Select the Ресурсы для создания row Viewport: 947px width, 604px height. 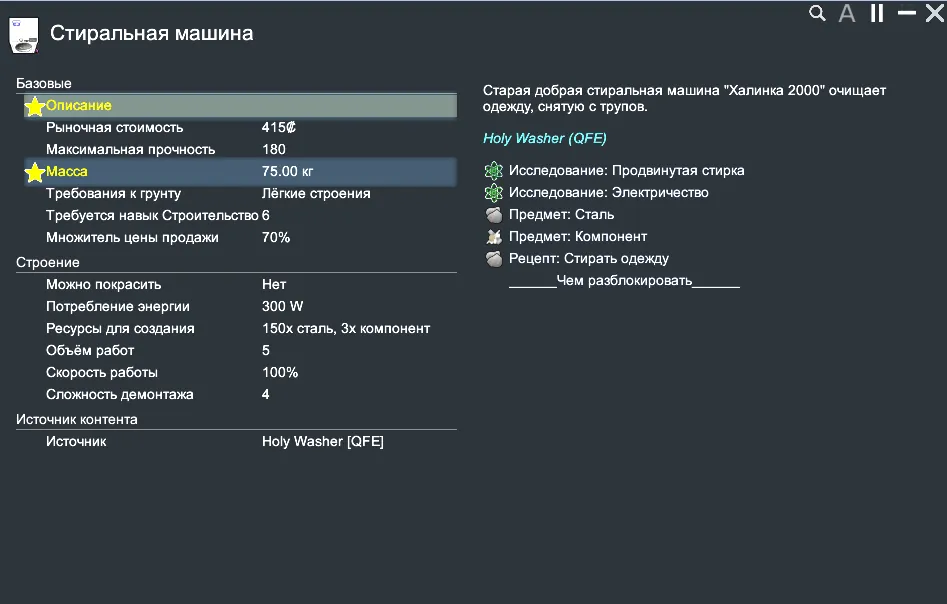click(x=238, y=329)
